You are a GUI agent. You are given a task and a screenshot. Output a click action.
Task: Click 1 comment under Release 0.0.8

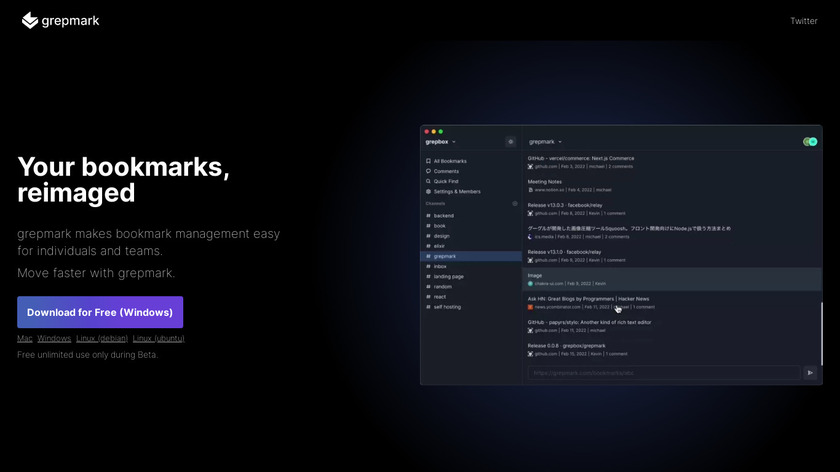617,354
